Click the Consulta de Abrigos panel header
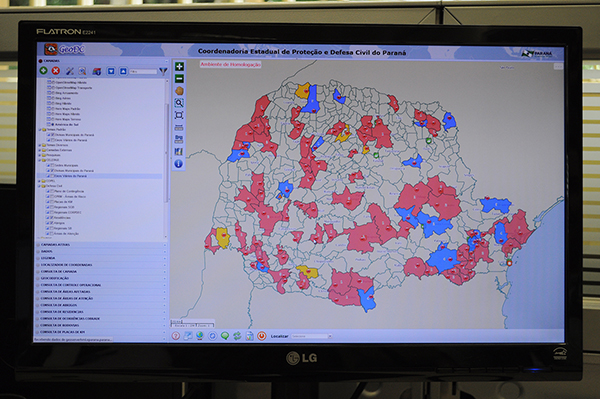The width and height of the screenshot is (600, 399). point(102,305)
